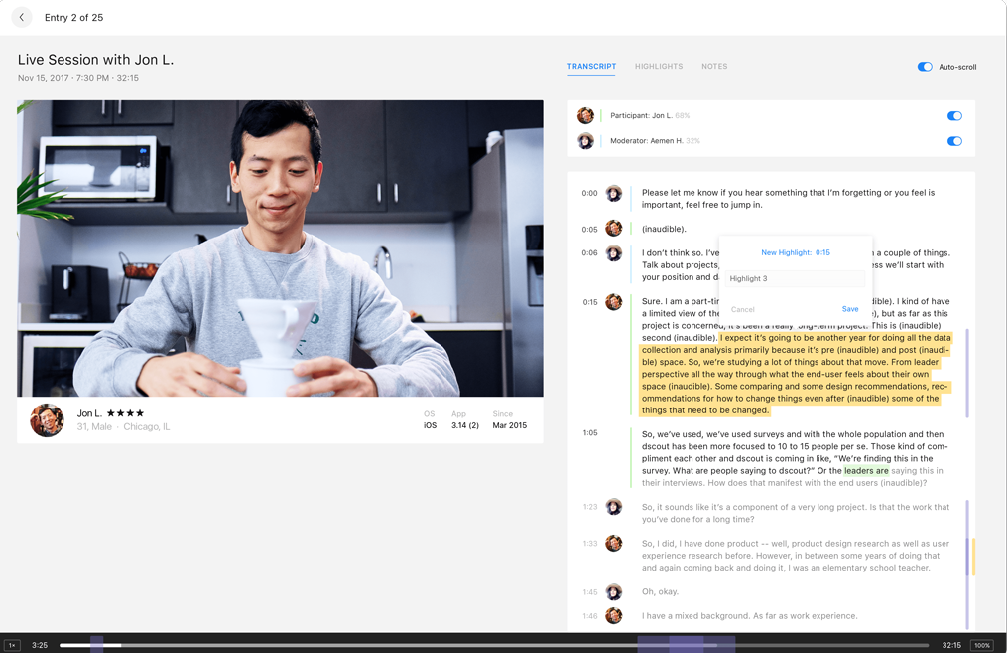This screenshot has height=653, width=1007.
Task: Cancel the new highlight popup
Action: click(743, 309)
